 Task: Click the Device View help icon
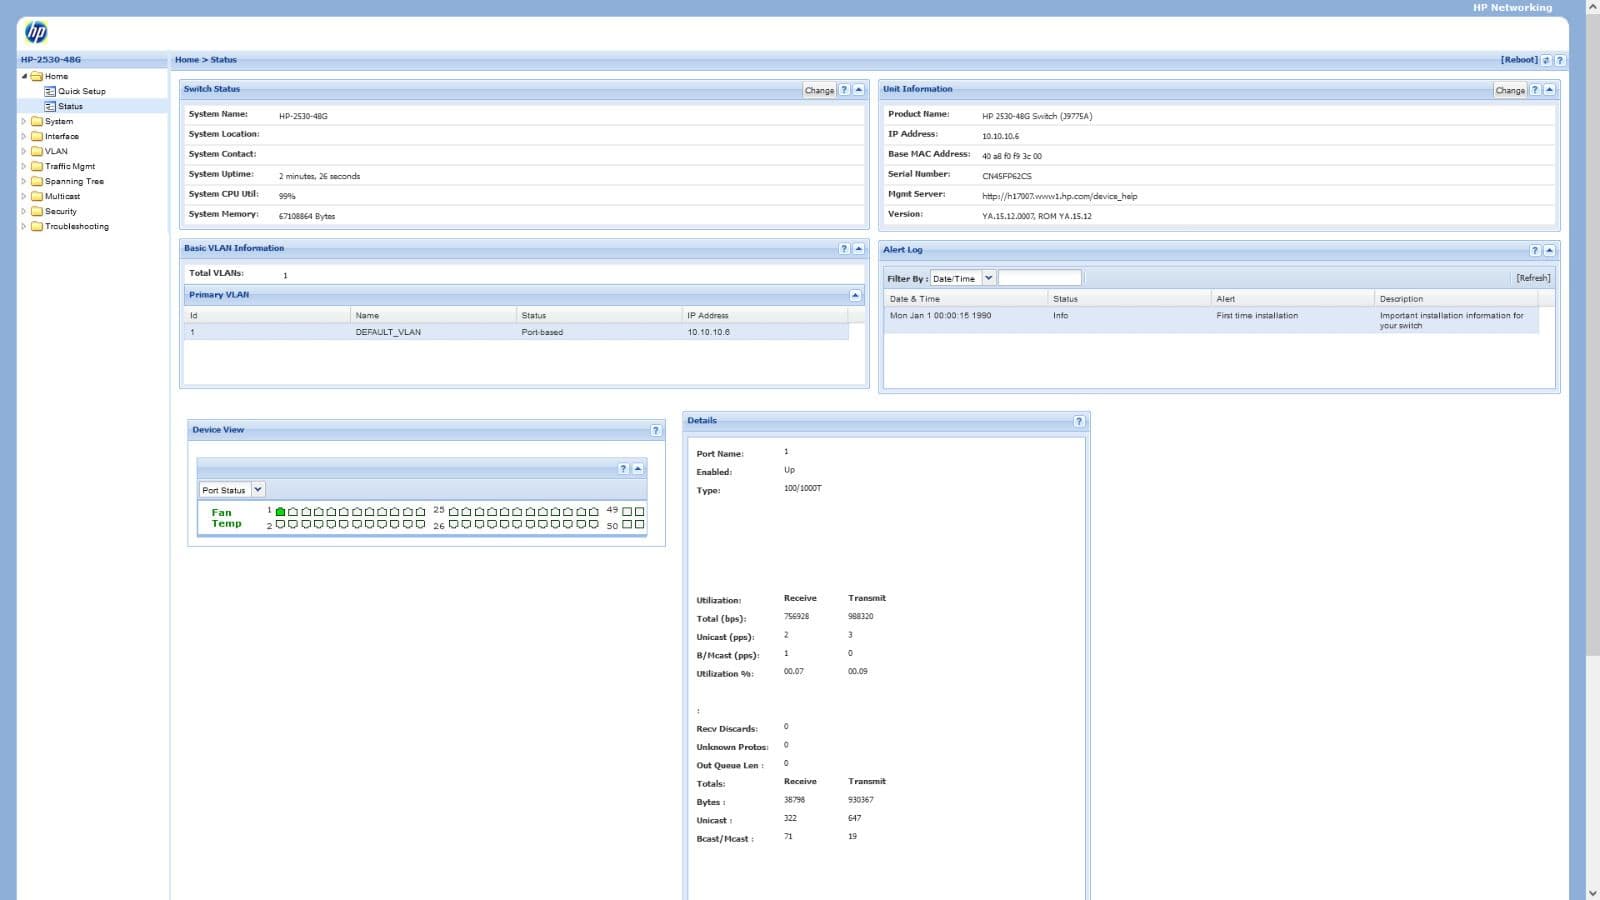[656, 431]
